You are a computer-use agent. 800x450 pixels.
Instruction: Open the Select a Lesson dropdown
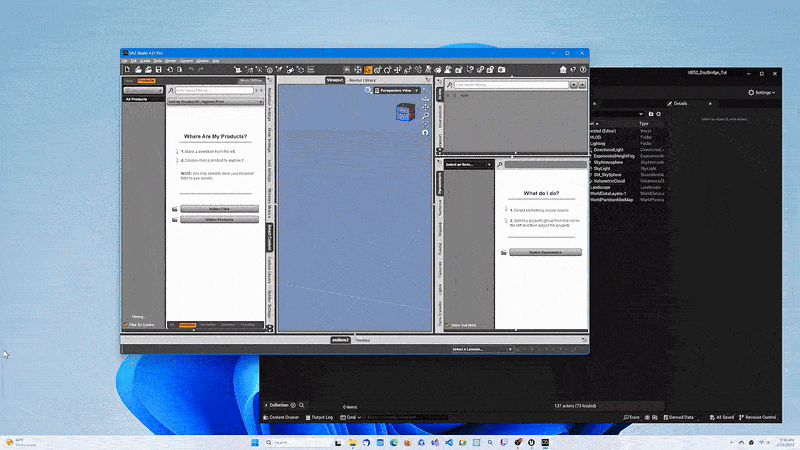[482, 349]
